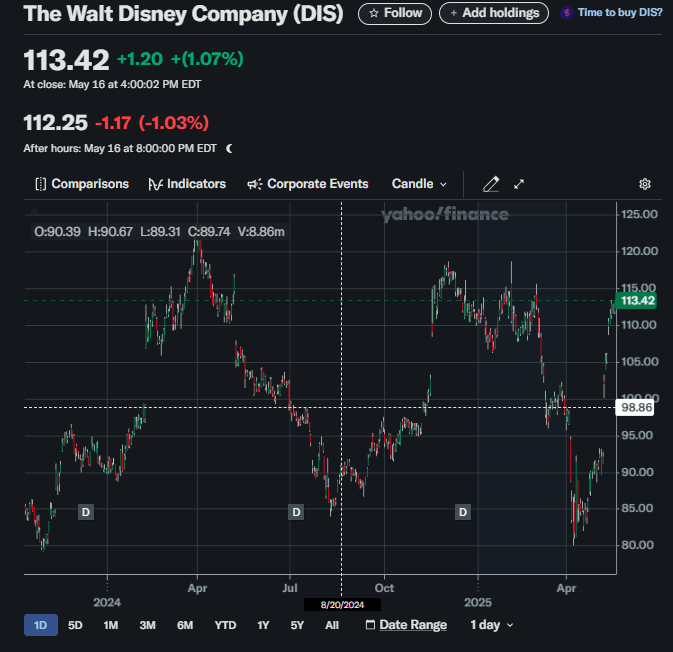Click the dividend marker near 2024
The width and height of the screenshot is (673, 652).
[x=86, y=512]
